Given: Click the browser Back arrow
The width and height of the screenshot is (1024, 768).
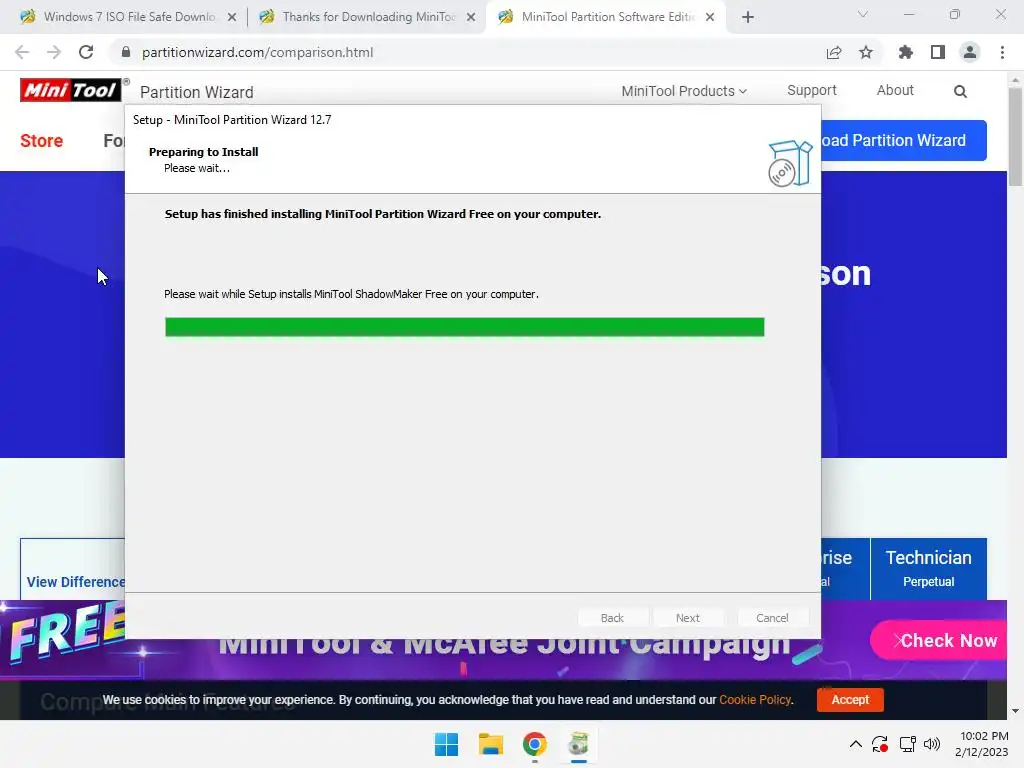Looking at the screenshot, I should (x=22, y=52).
